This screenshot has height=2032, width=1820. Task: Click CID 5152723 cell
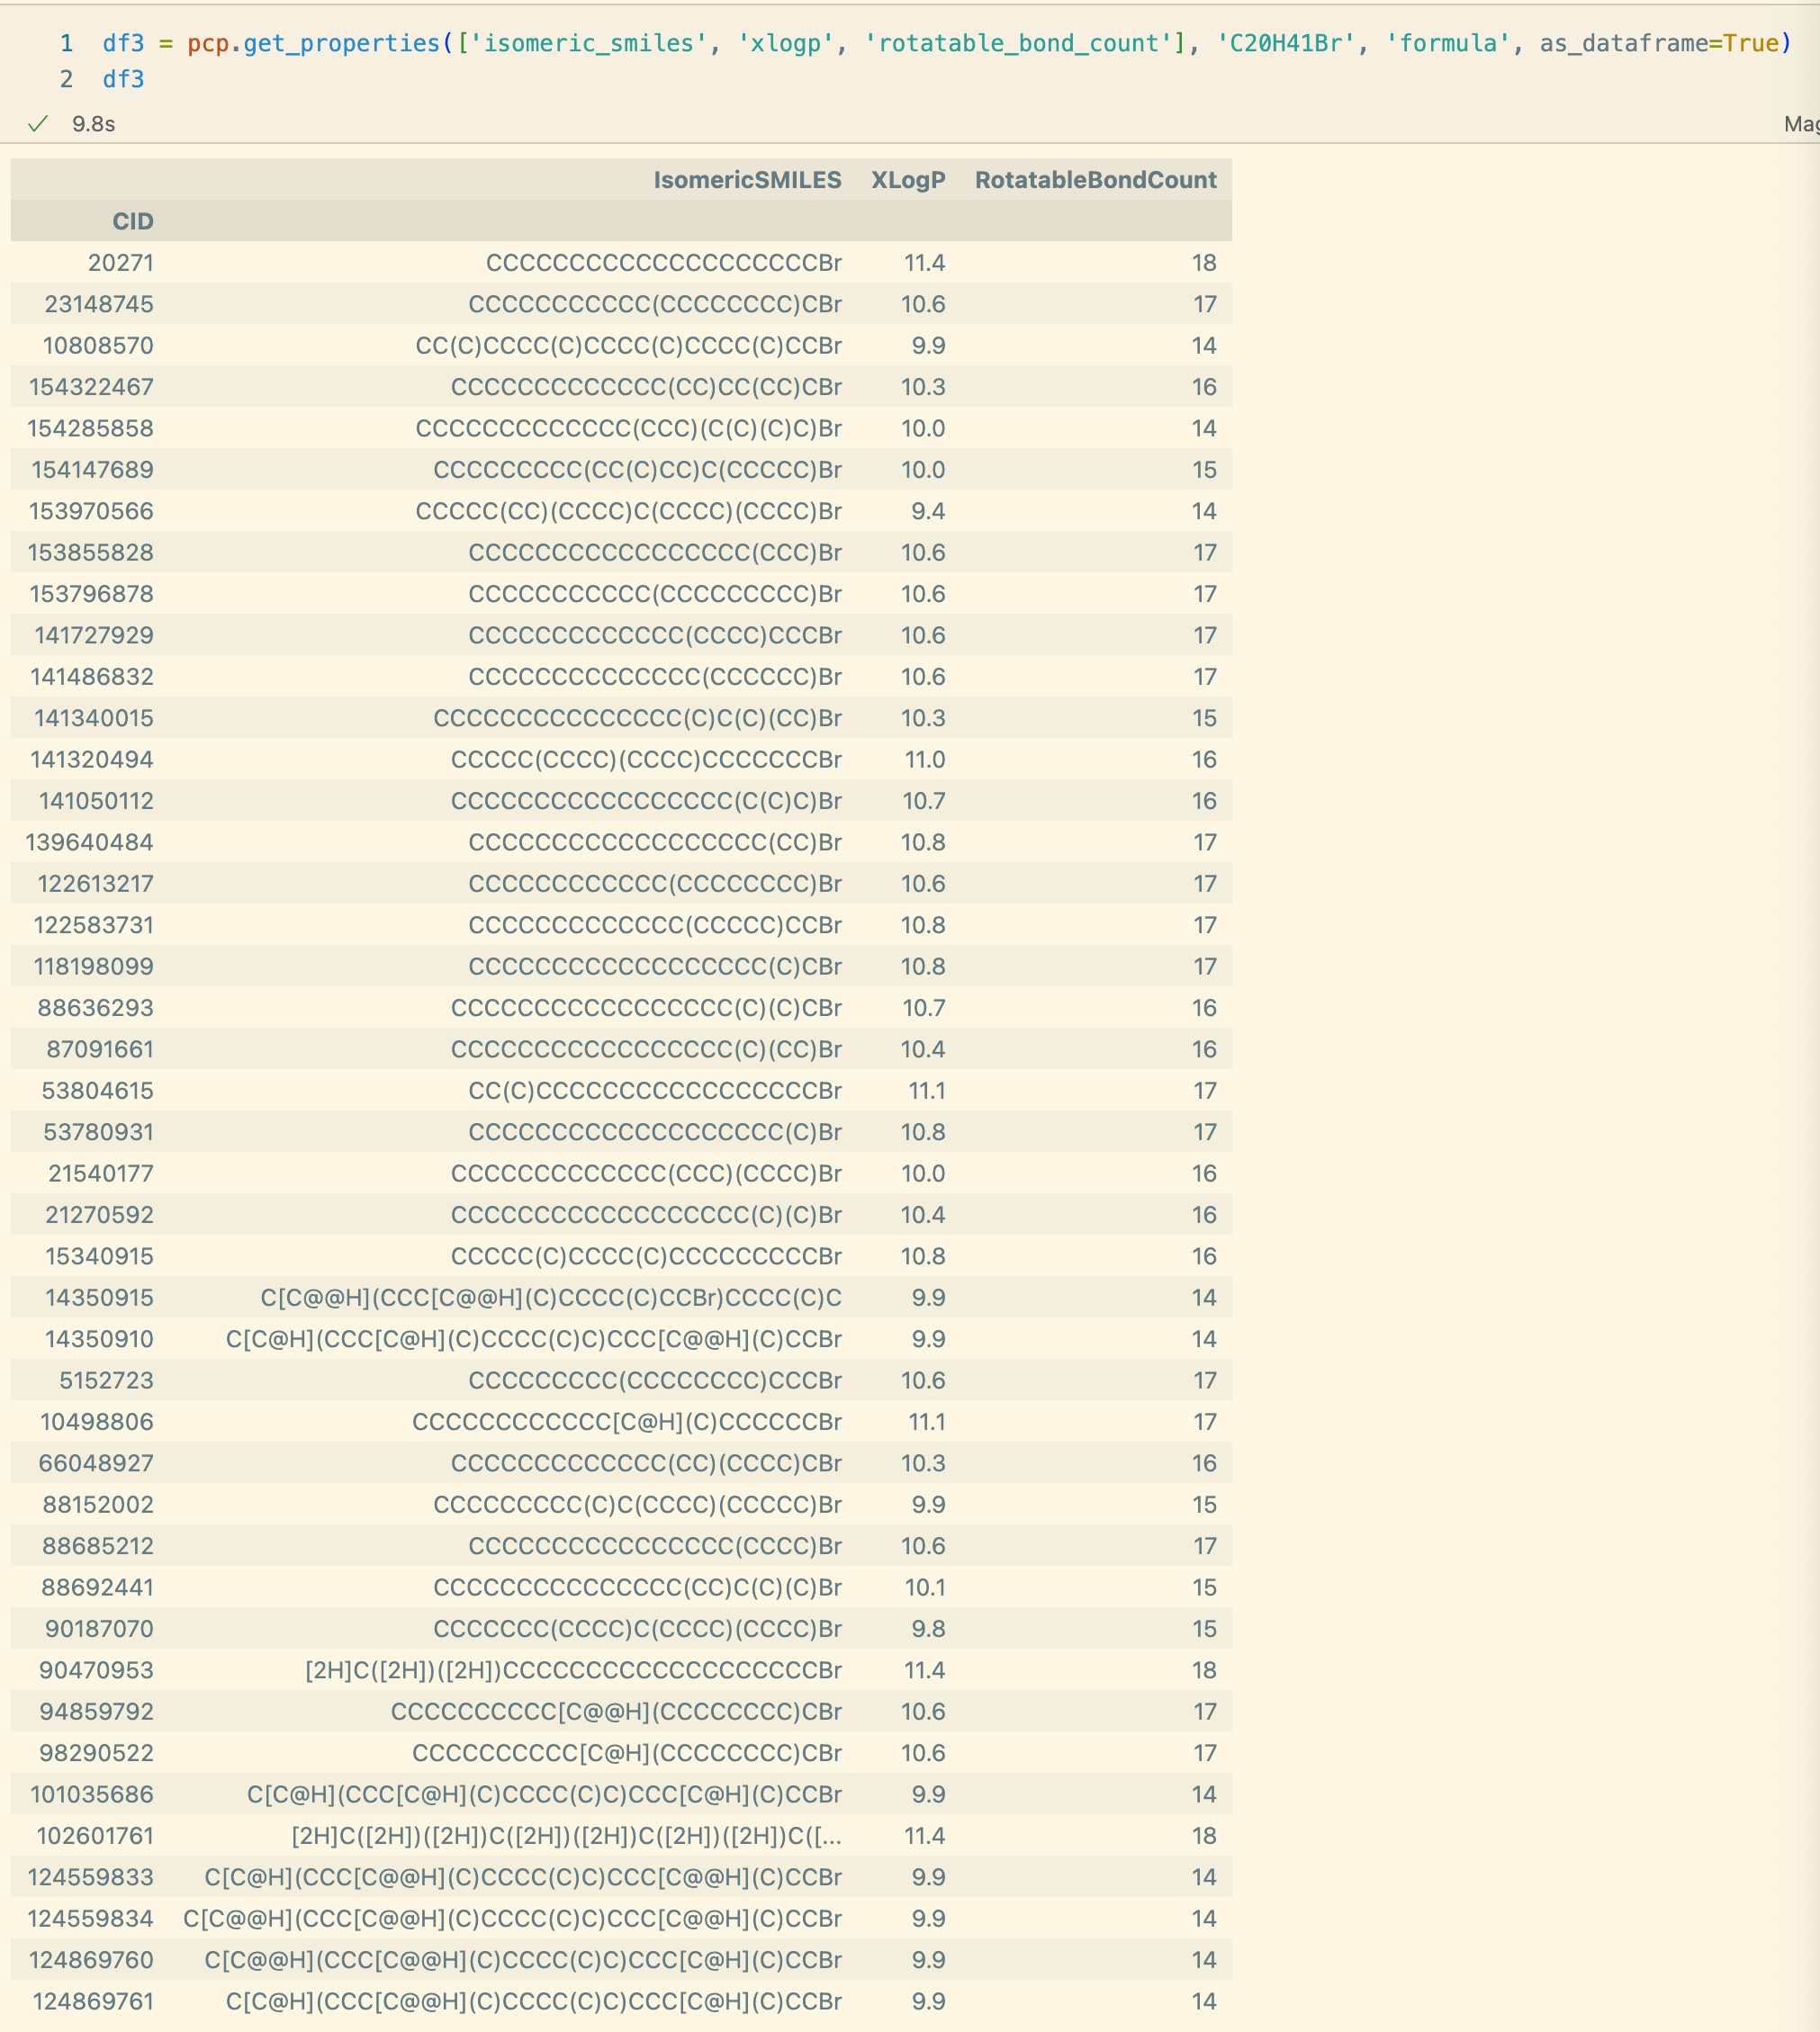click(x=106, y=1381)
